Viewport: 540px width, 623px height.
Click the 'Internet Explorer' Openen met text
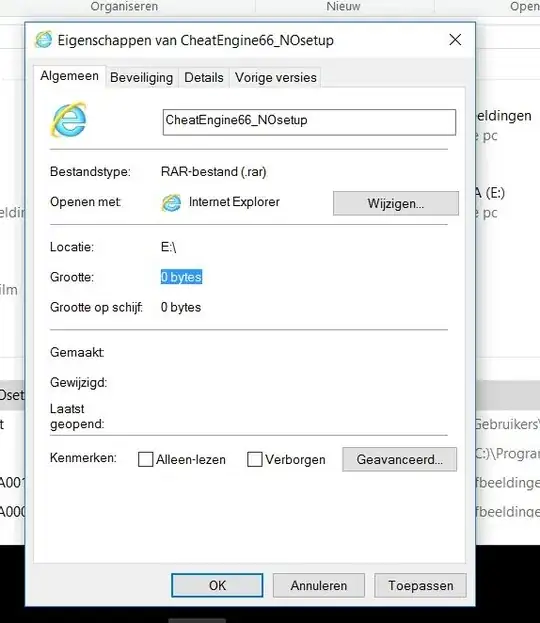(x=234, y=202)
